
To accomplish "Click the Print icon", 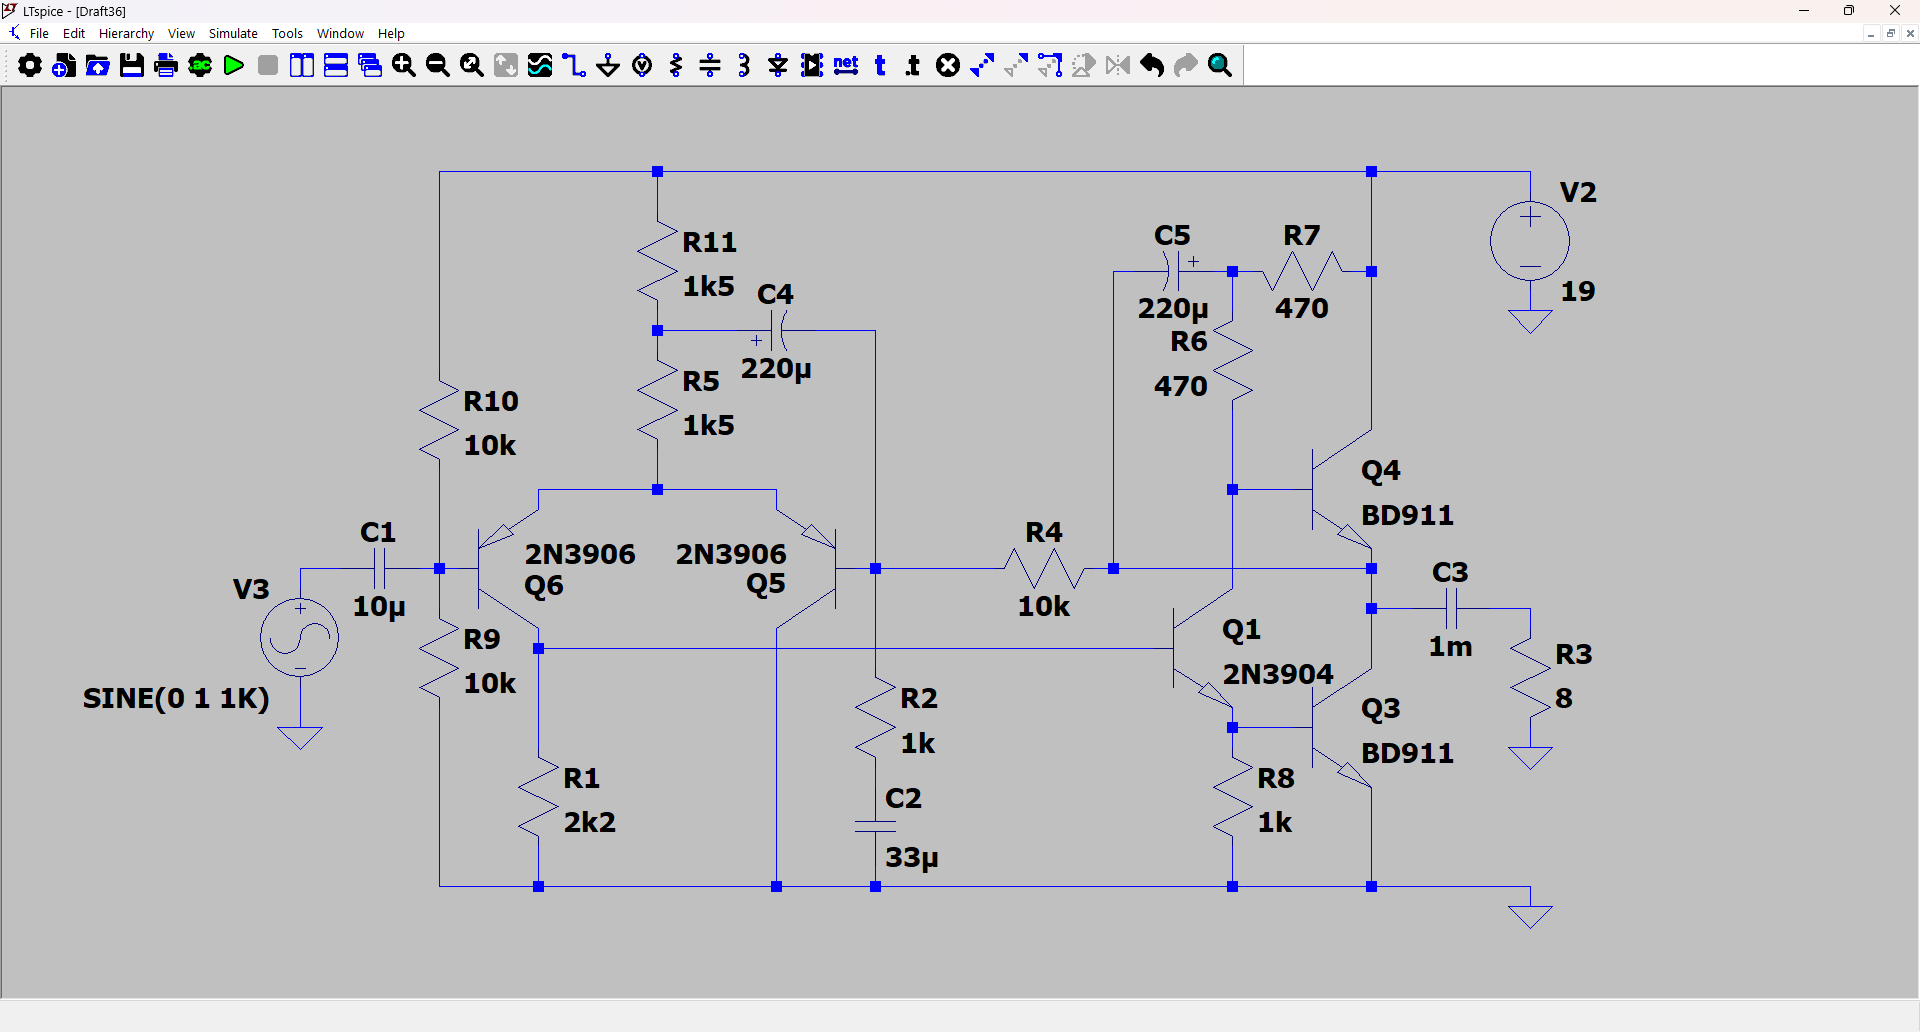I will 166,66.
